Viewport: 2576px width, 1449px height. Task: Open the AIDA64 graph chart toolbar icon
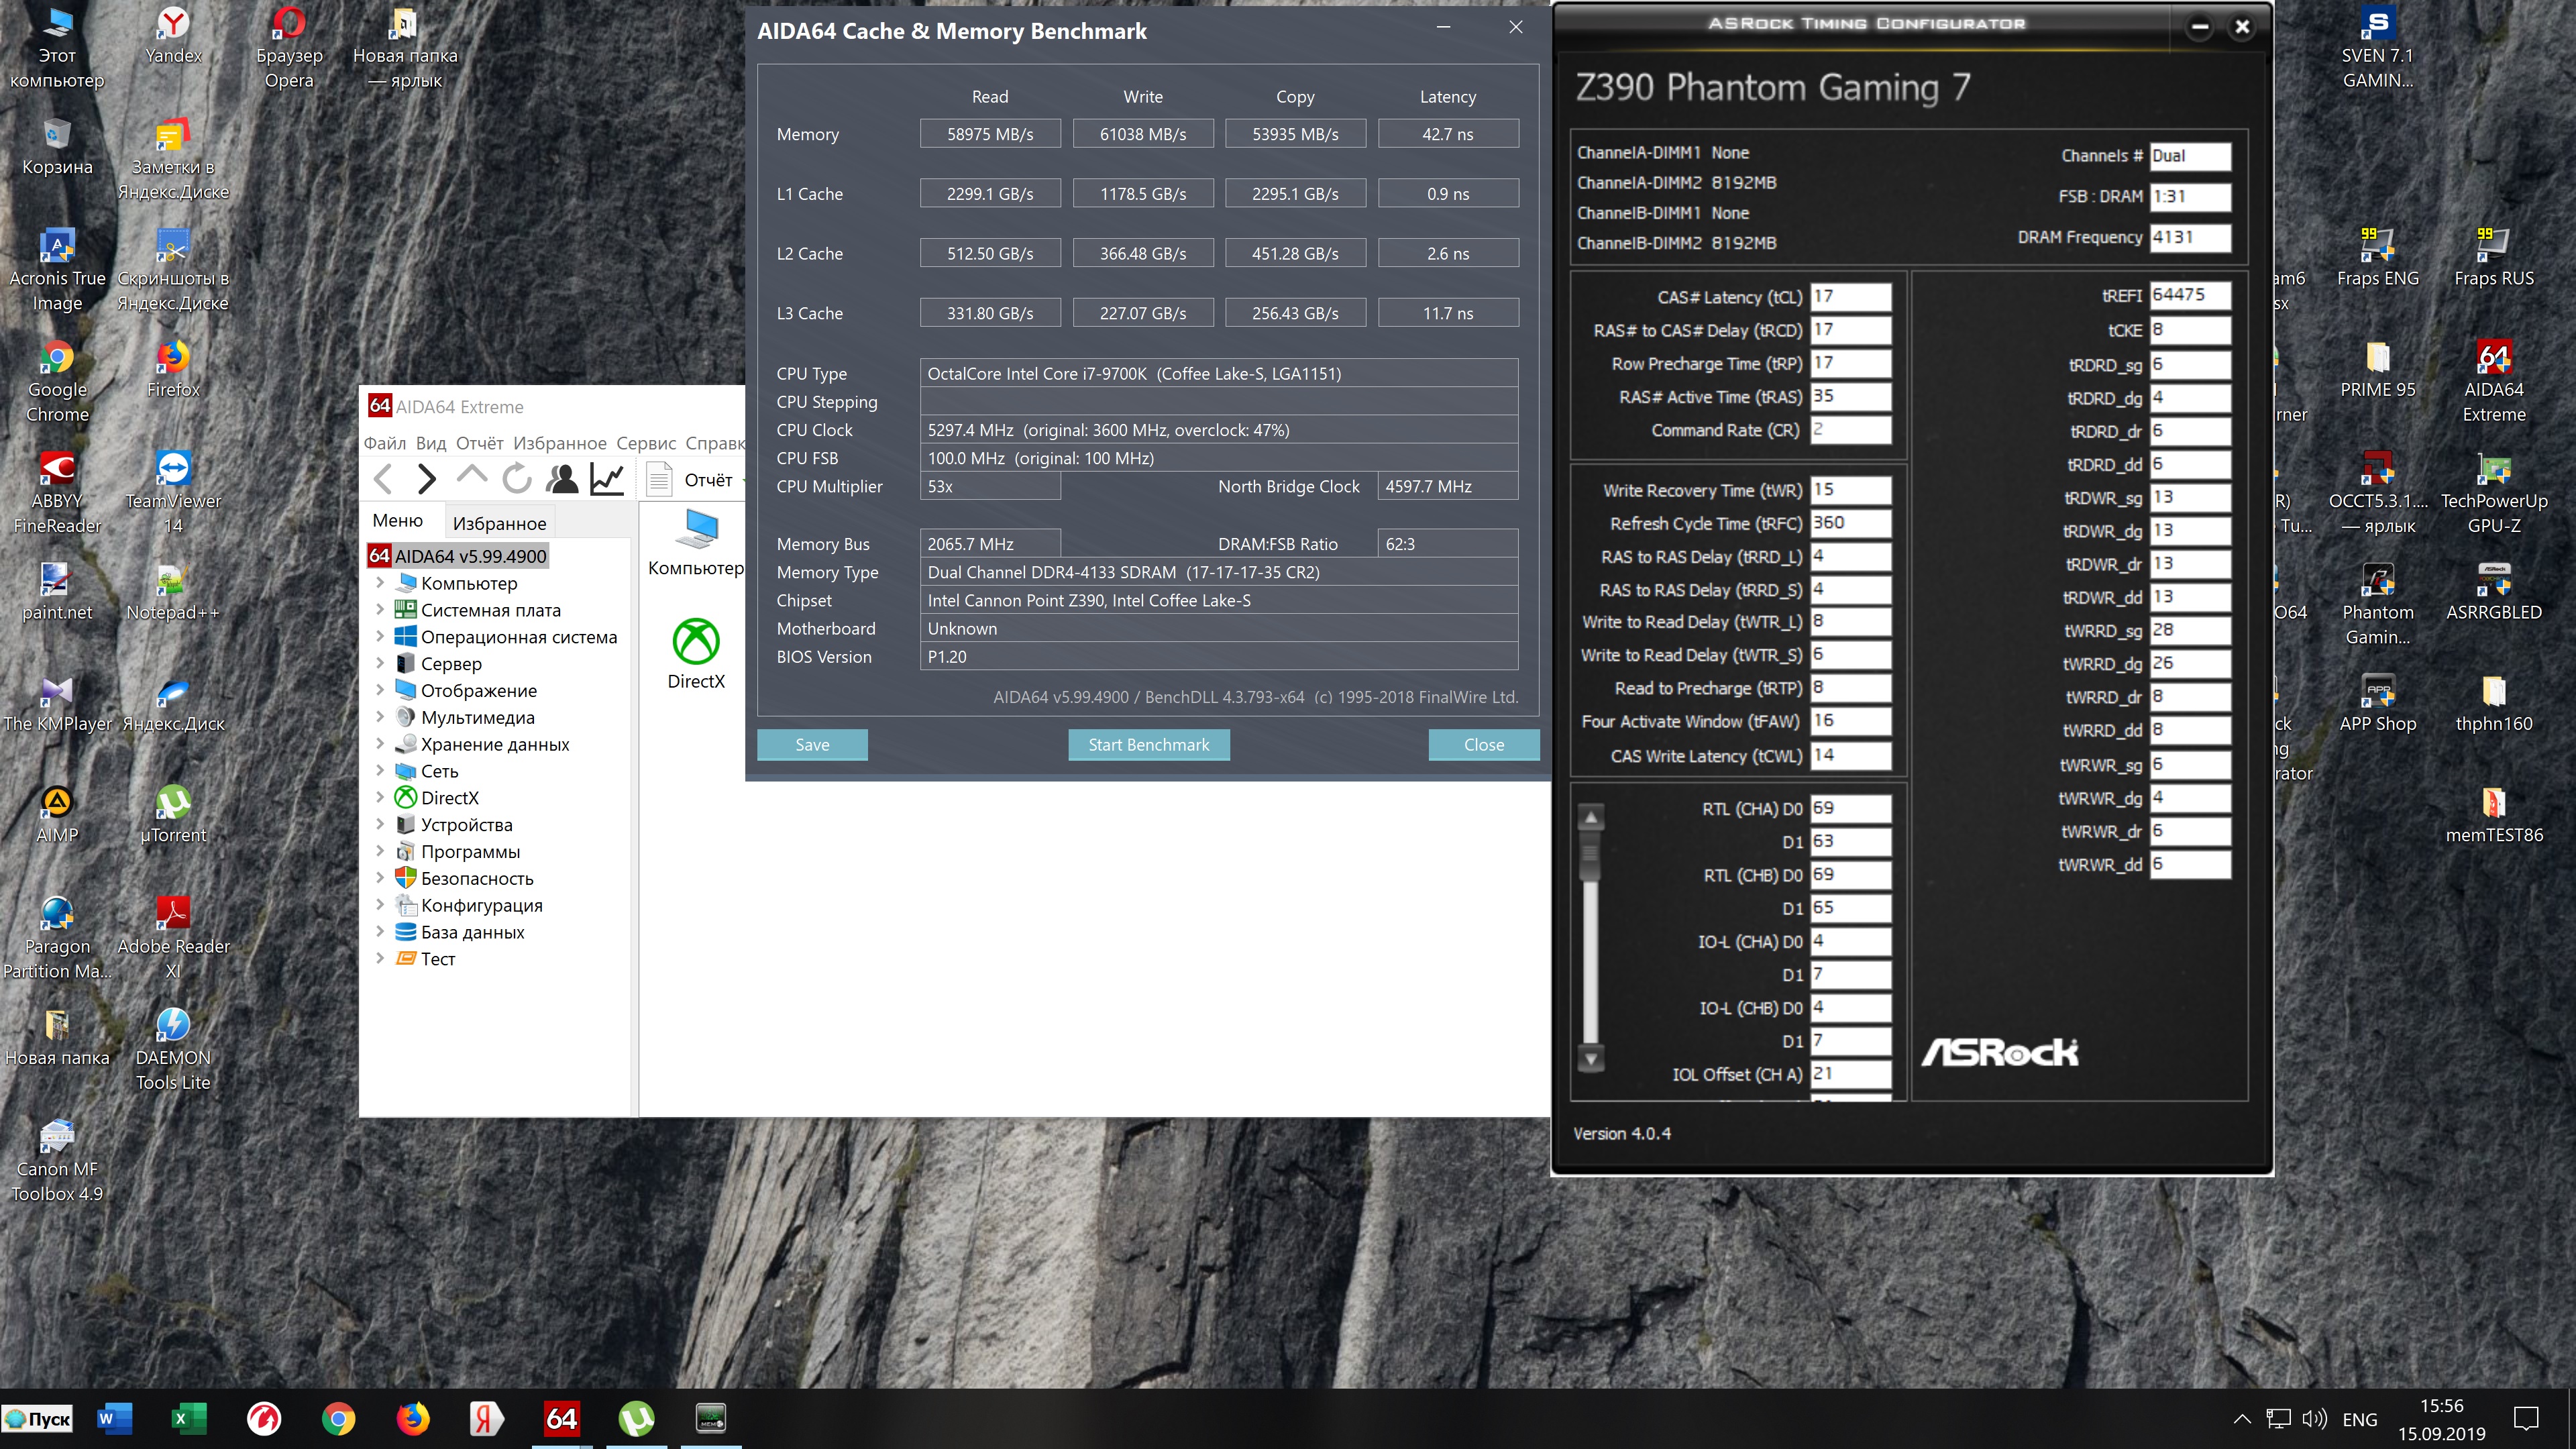click(x=607, y=479)
